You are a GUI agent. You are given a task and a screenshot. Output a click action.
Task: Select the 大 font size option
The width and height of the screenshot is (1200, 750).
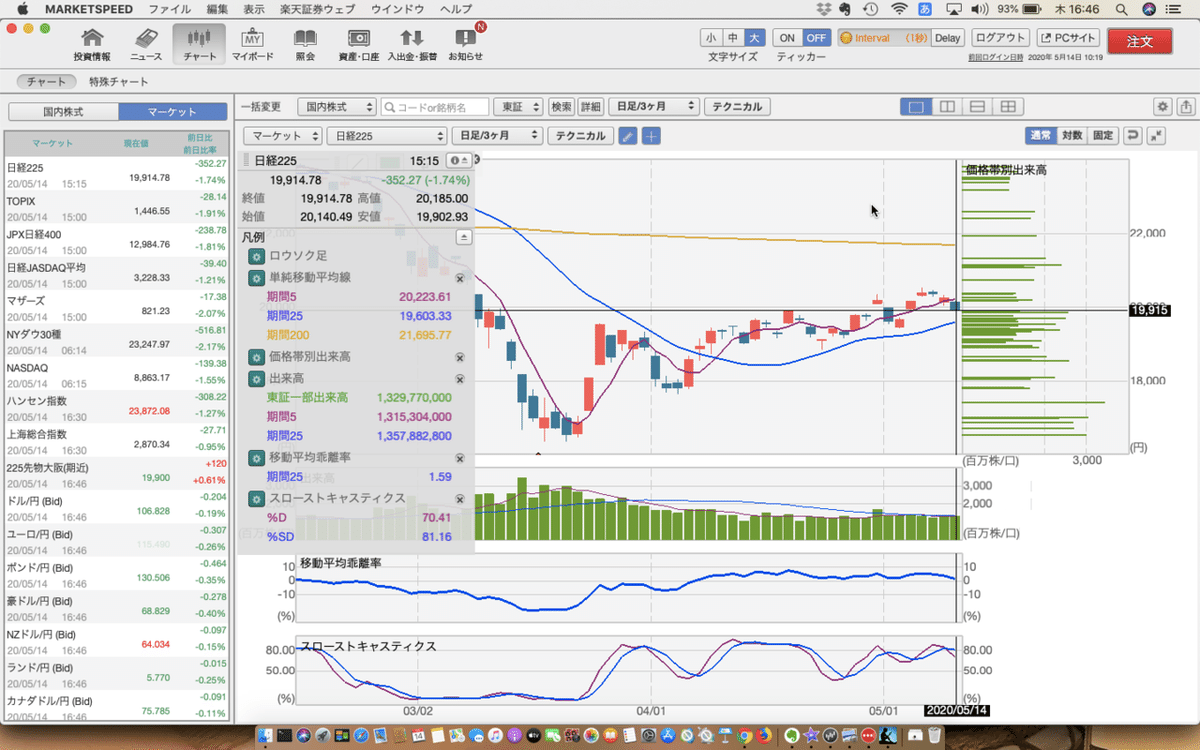click(756, 35)
